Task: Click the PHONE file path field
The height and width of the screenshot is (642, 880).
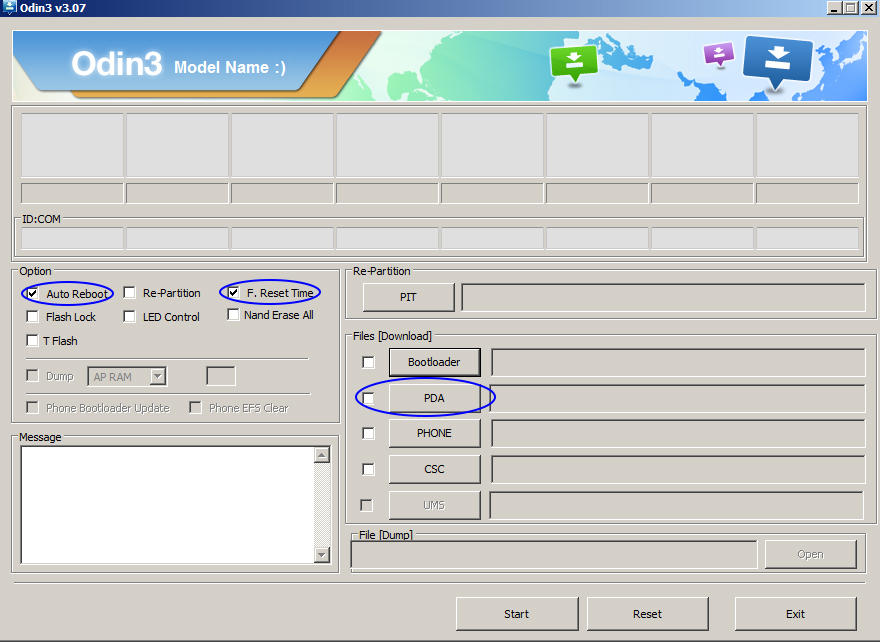Action: (678, 433)
